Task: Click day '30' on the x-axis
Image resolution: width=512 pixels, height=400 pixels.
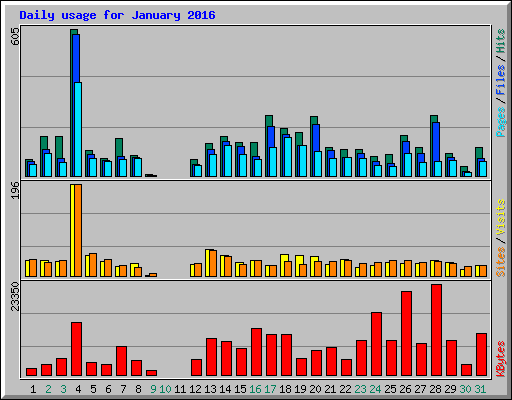Action: tap(465, 389)
